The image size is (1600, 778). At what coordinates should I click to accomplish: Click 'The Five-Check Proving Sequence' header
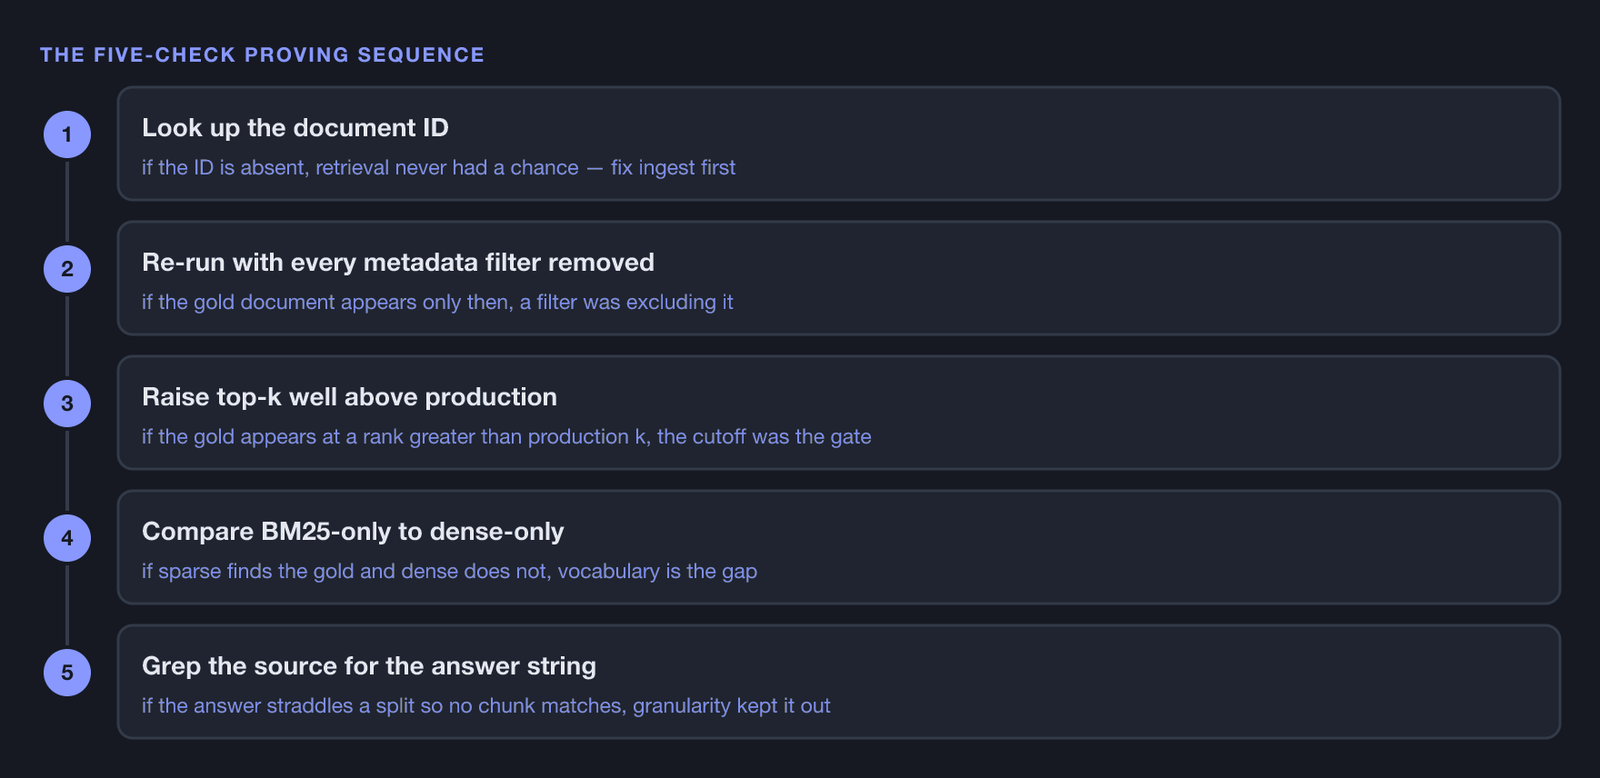pyautogui.click(x=262, y=55)
